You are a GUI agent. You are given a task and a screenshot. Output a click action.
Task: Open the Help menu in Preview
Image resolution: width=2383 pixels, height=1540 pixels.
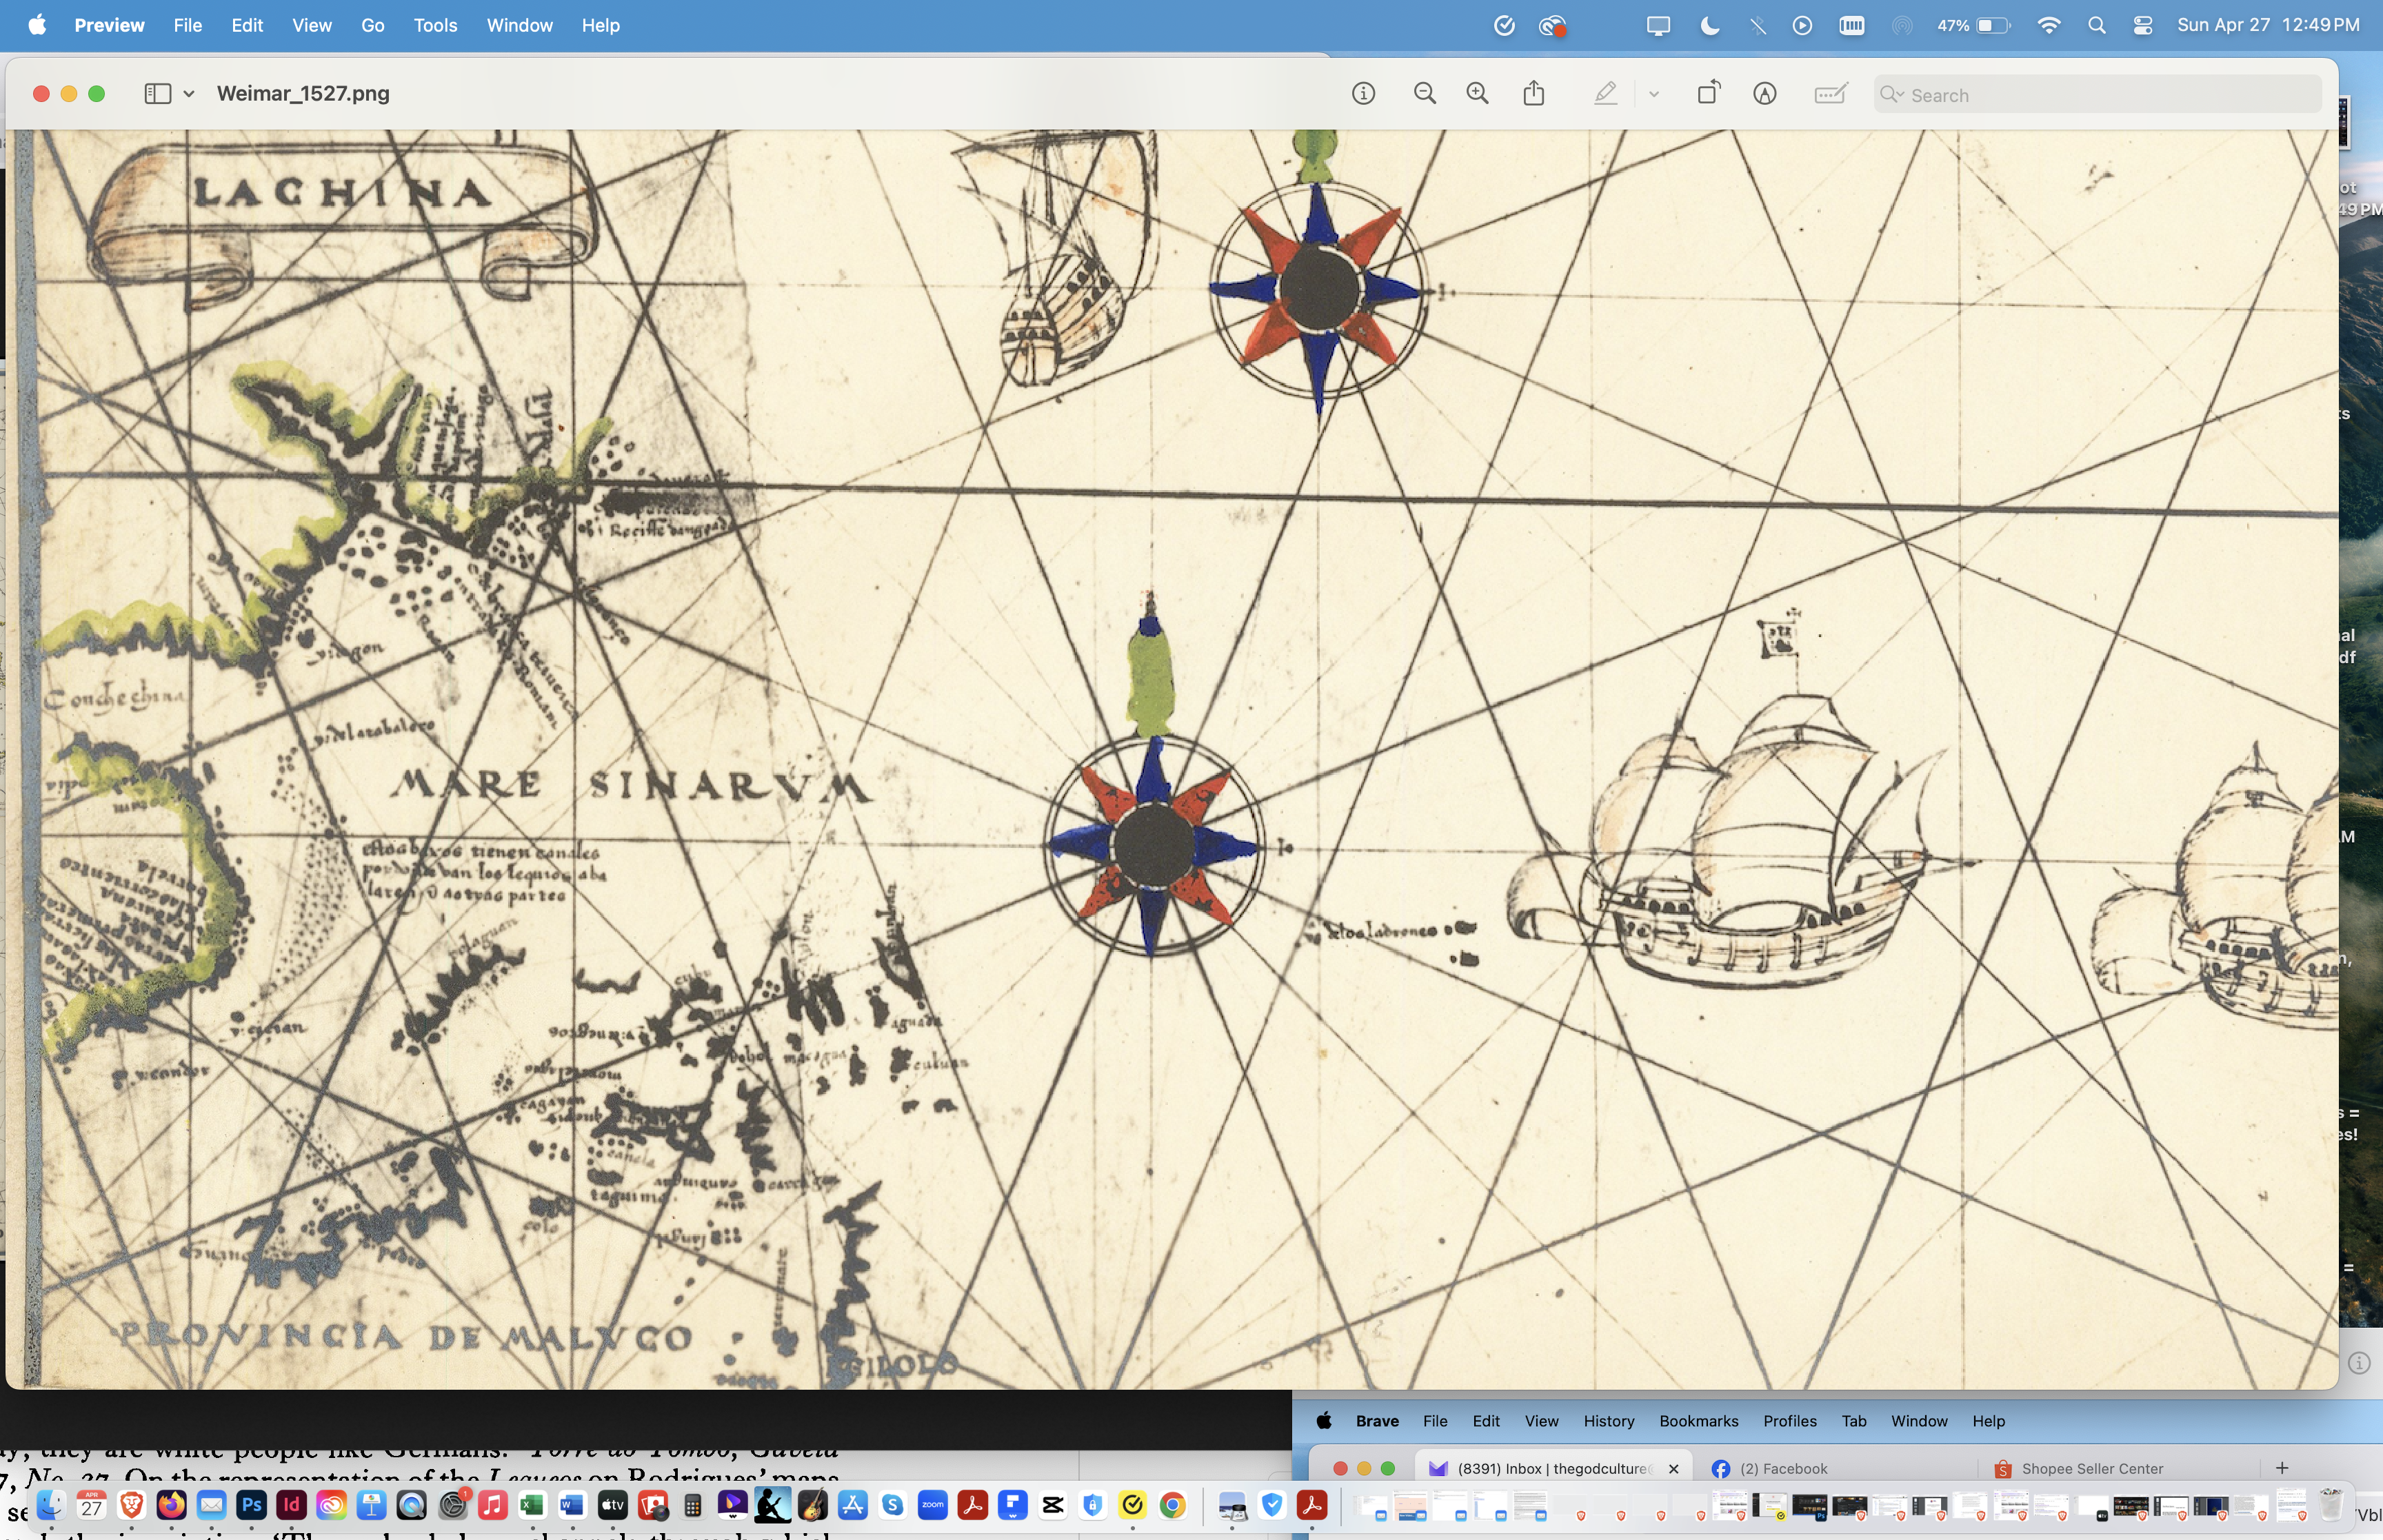[601, 25]
